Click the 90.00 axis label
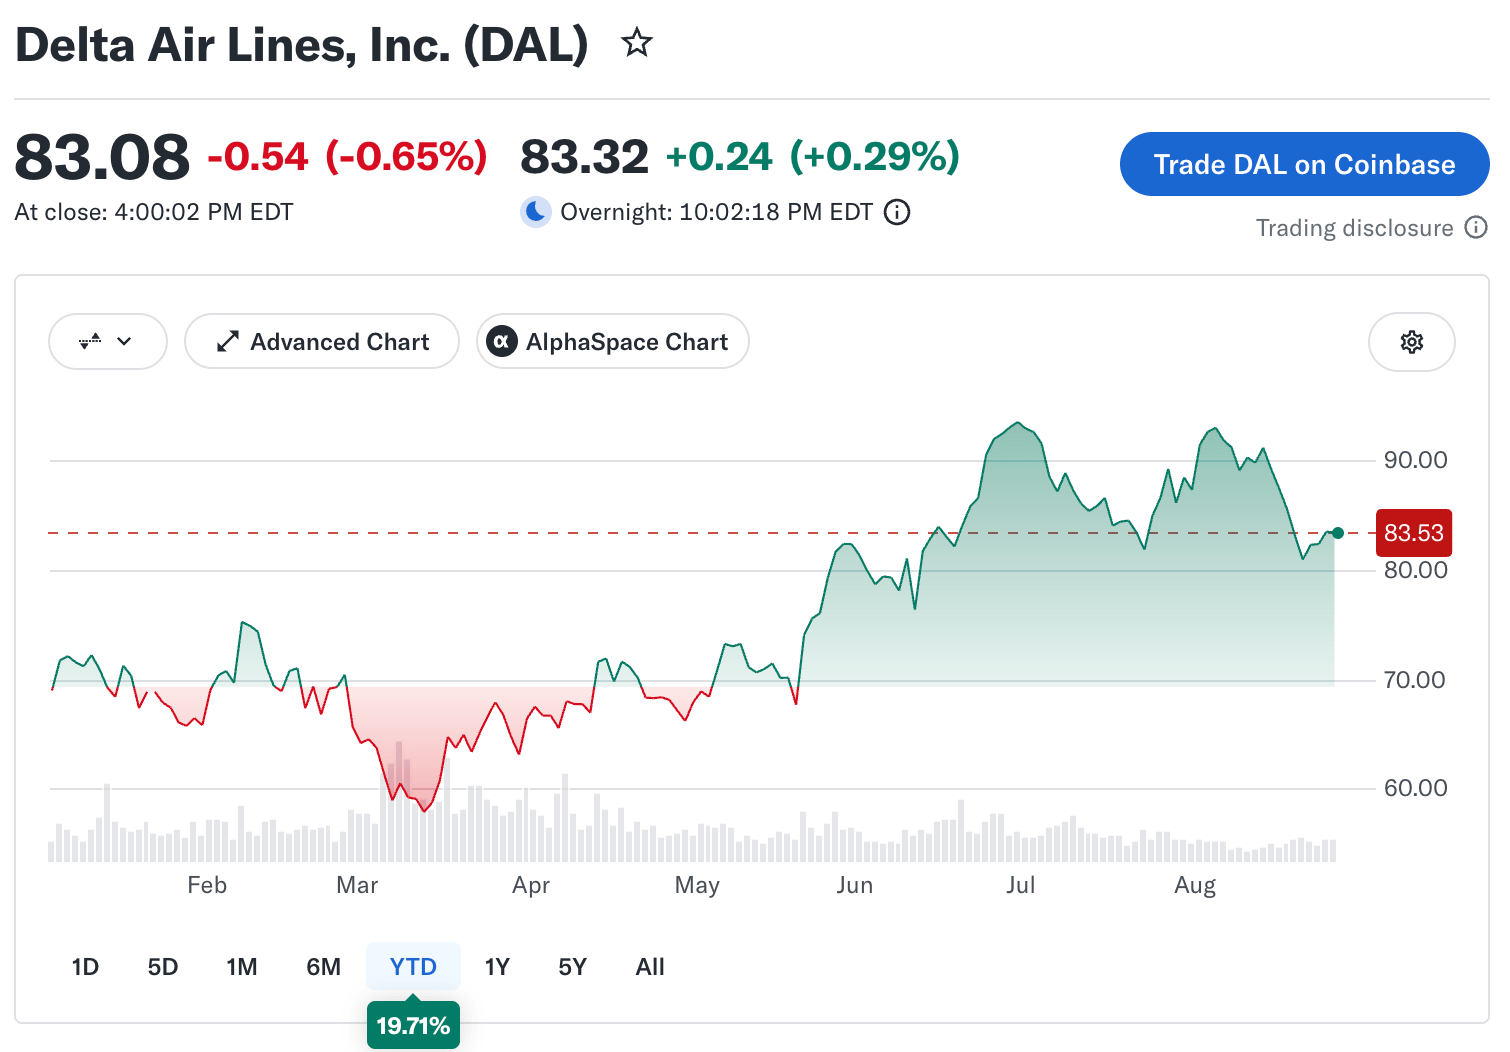Screen dimensions: 1510x1052 point(1415,460)
